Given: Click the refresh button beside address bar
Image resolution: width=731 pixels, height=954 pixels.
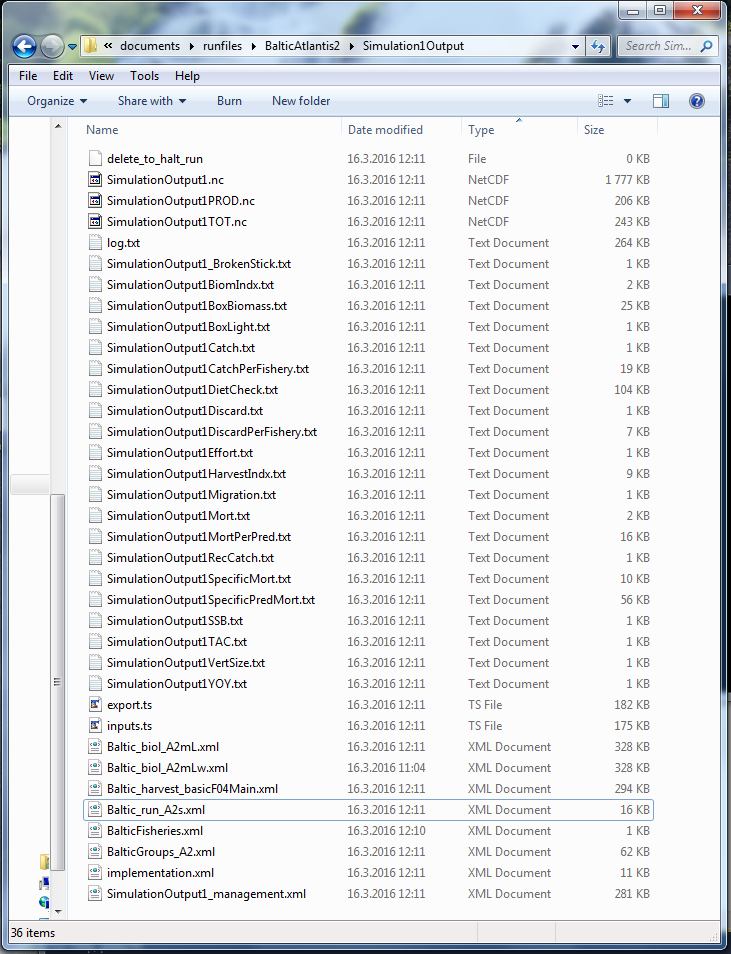Looking at the screenshot, I should (598, 46).
